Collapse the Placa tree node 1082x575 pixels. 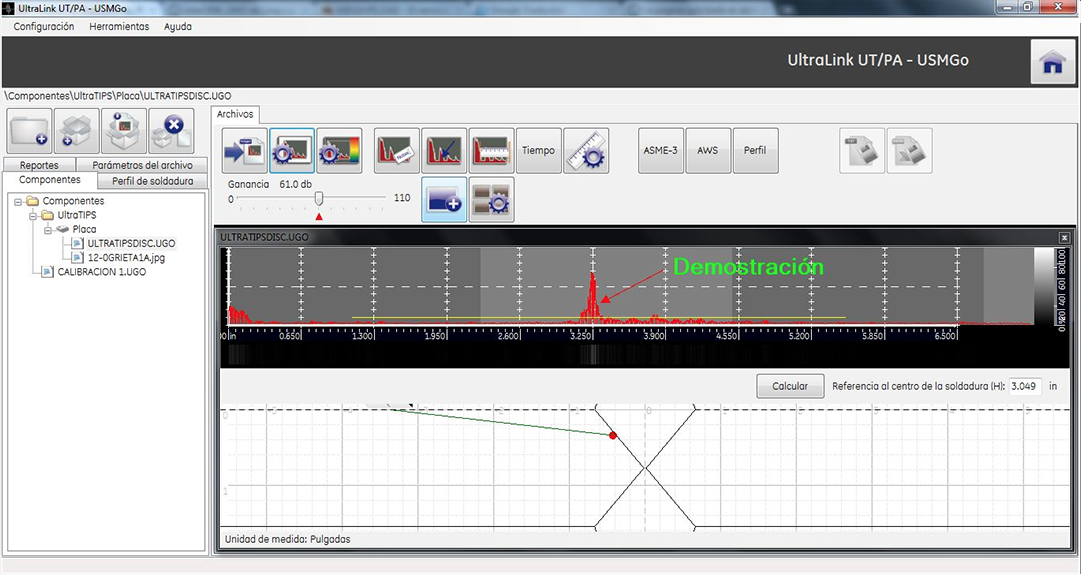point(48,230)
